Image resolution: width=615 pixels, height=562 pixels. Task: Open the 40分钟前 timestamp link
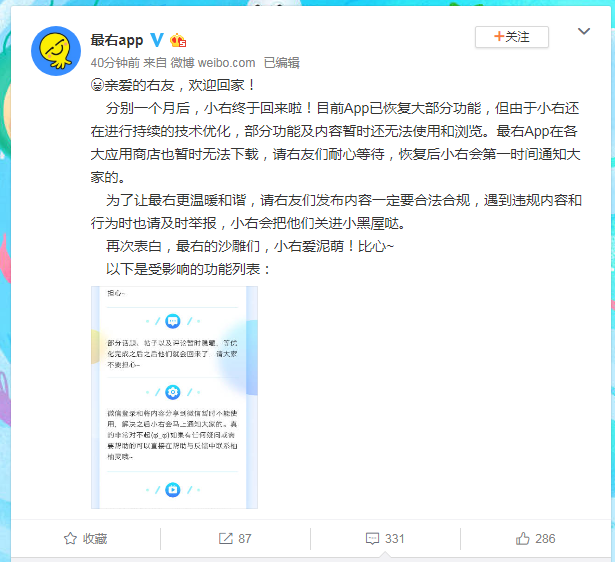point(115,63)
